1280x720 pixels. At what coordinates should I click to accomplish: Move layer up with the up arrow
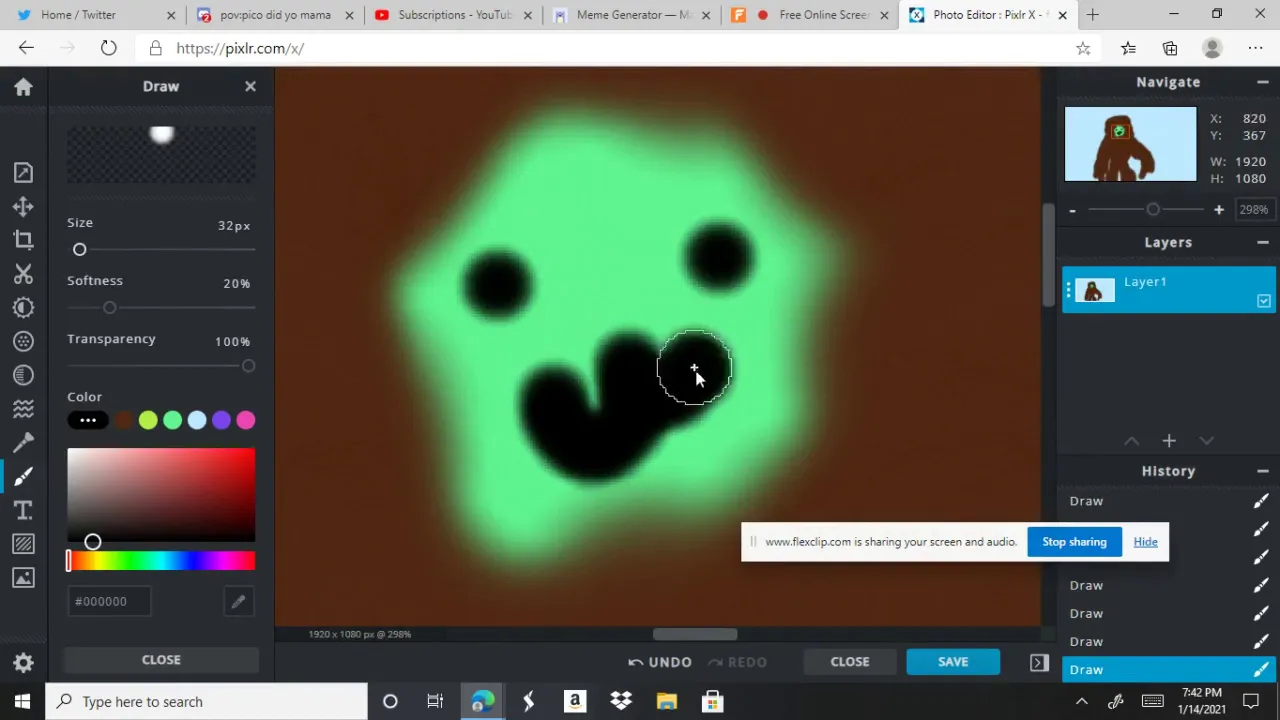click(1131, 441)
